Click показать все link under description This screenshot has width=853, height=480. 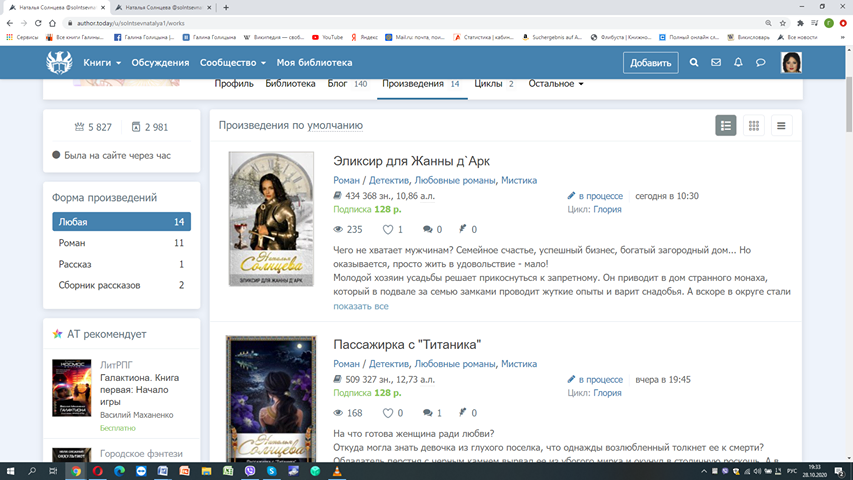coord(361,306)
